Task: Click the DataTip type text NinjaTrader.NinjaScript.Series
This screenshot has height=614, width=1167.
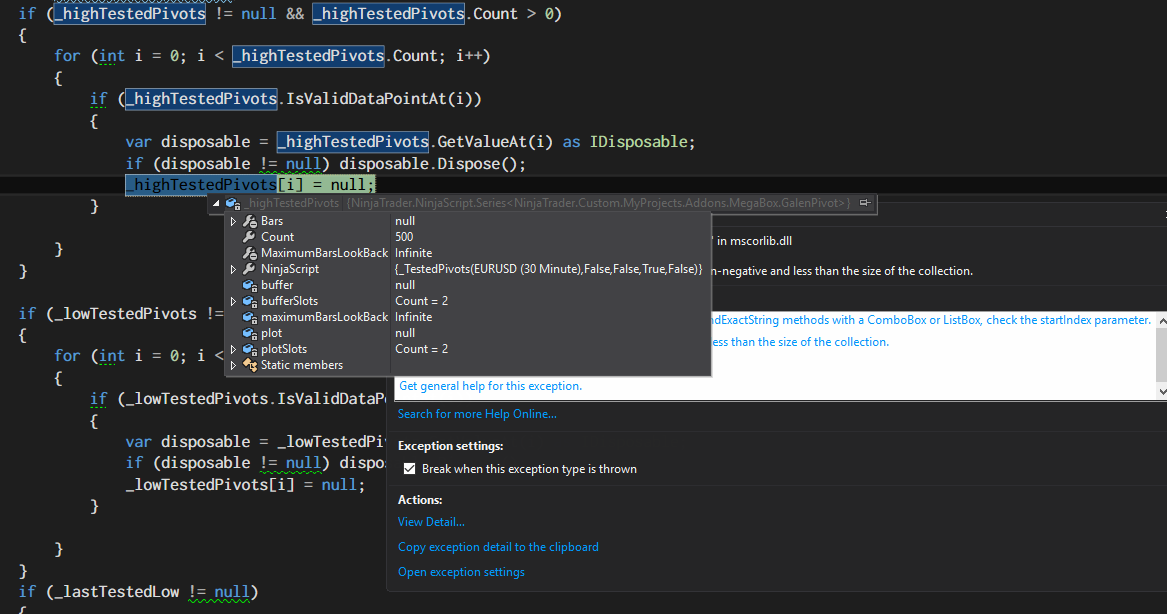Action: [599, 203]
